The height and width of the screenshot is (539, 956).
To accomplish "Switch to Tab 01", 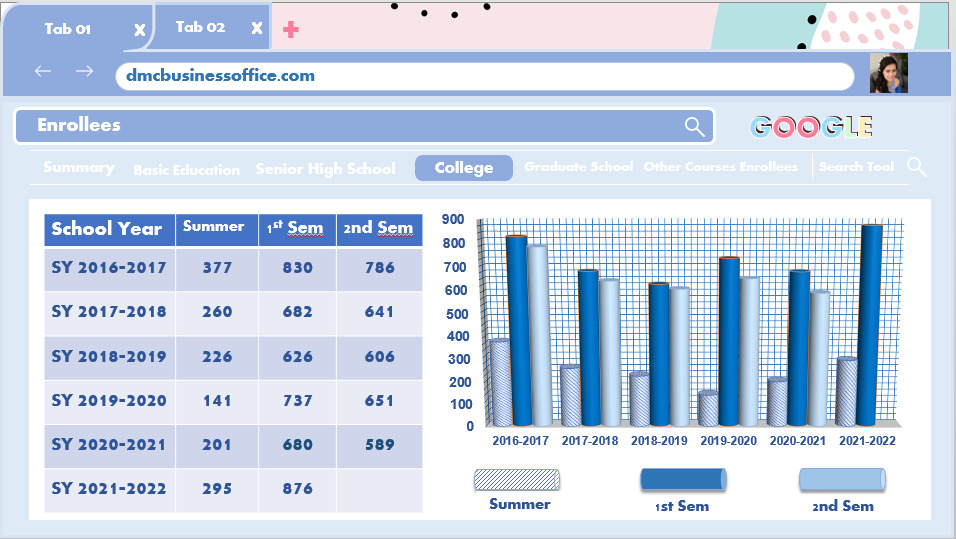I will (x=68, y=29).
